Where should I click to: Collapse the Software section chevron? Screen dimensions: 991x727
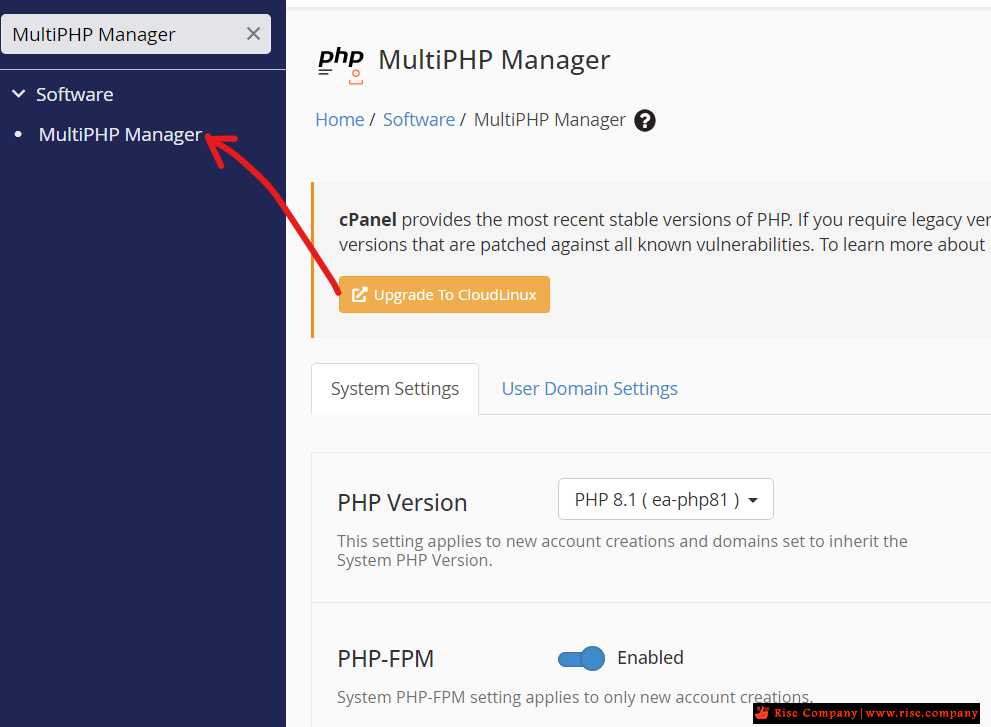point(19,94)
